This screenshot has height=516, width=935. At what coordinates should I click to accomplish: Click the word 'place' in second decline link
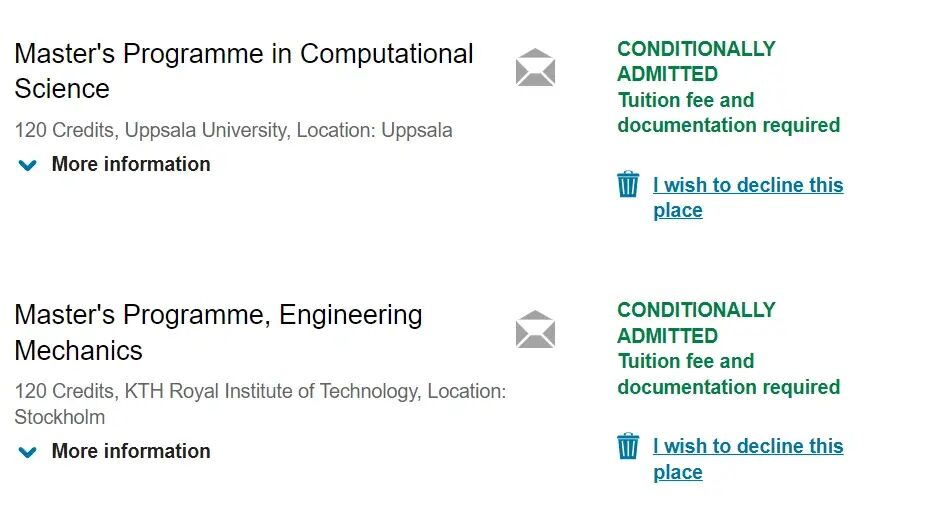(x=677, y=472)
